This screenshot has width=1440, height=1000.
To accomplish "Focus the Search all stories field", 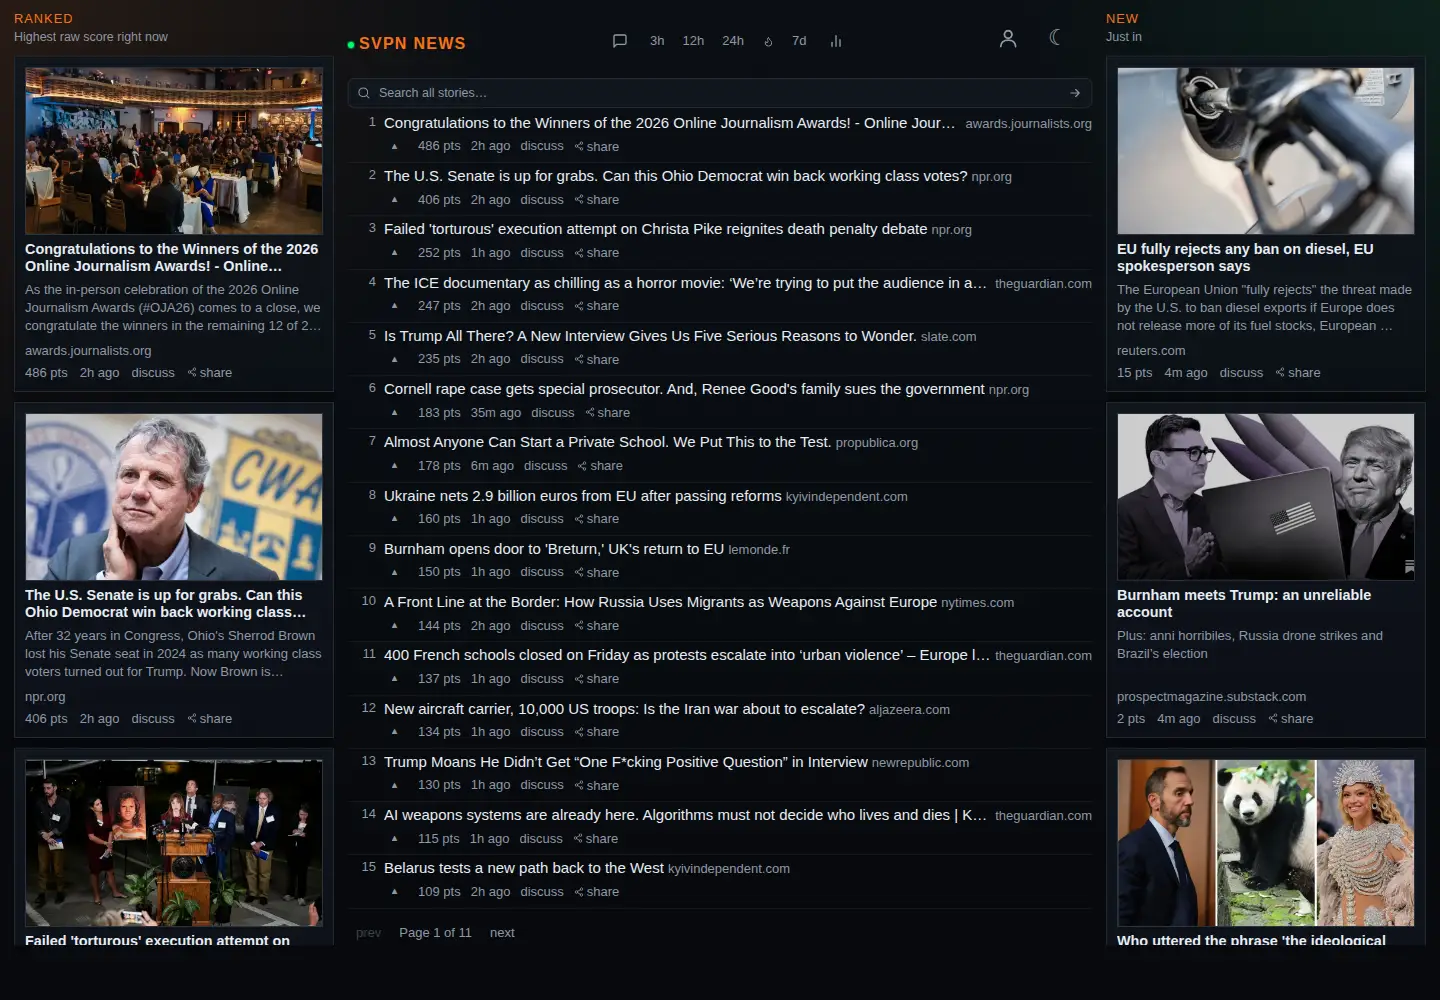I will point(720,93).
